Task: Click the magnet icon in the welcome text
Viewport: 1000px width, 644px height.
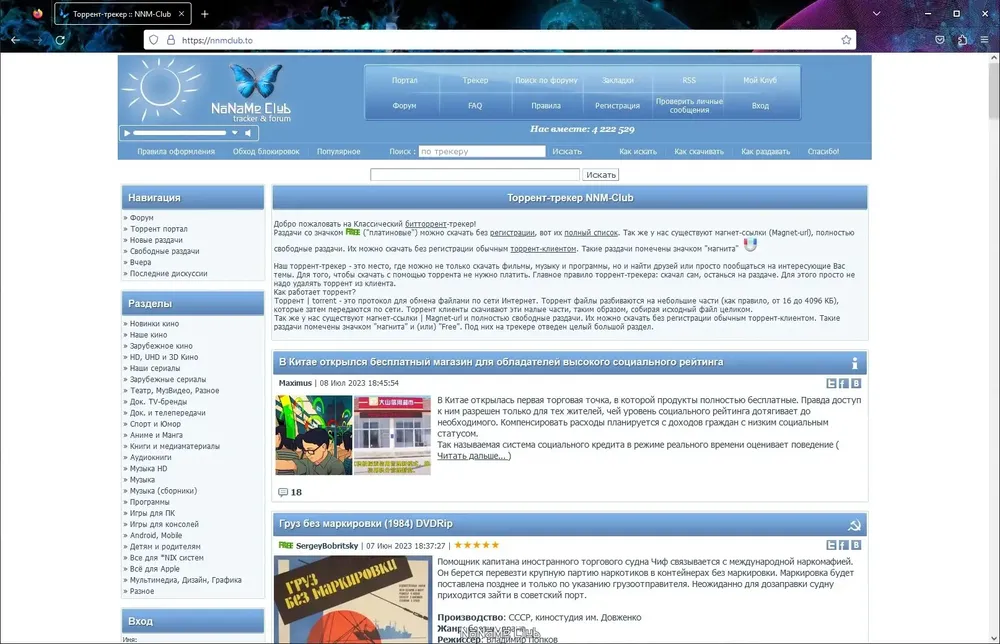Action: pyautogui.click(x=750, y=245)
